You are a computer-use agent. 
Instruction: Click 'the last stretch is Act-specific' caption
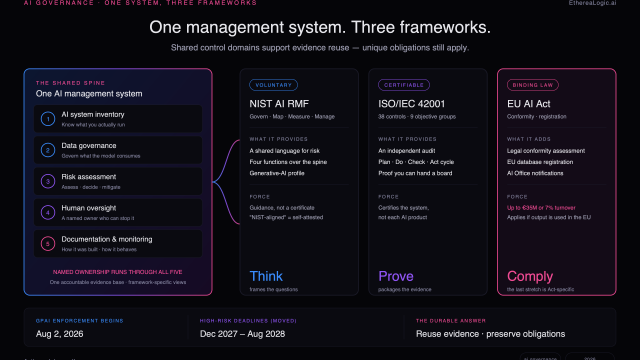(x=540, y=289)
